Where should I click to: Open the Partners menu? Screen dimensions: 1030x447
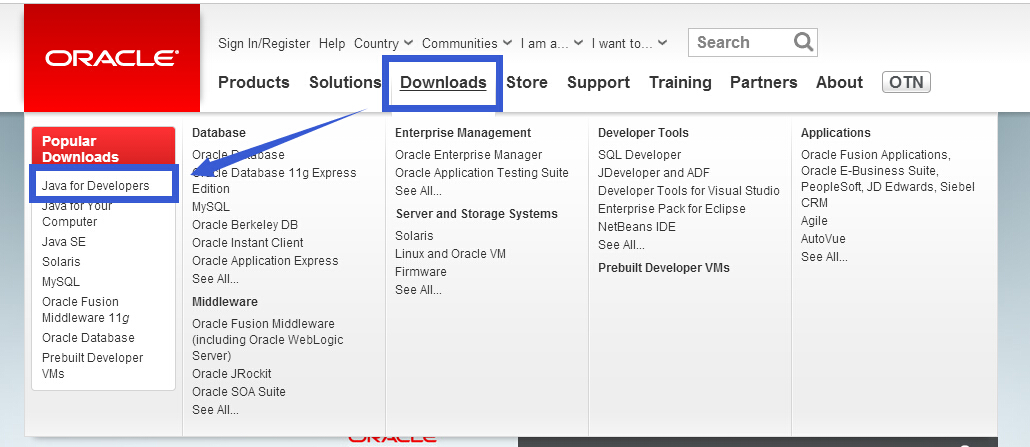point(763,82)
